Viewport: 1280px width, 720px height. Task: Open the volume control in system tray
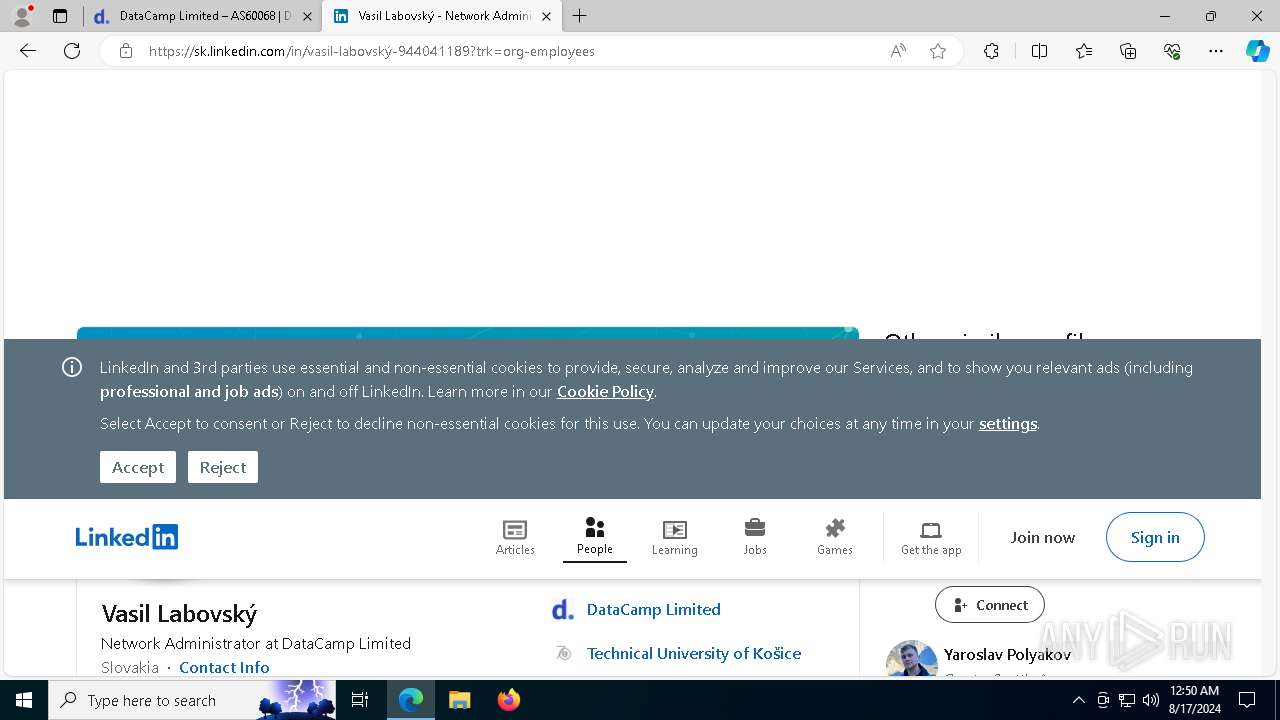click(x=1151, y=700)
